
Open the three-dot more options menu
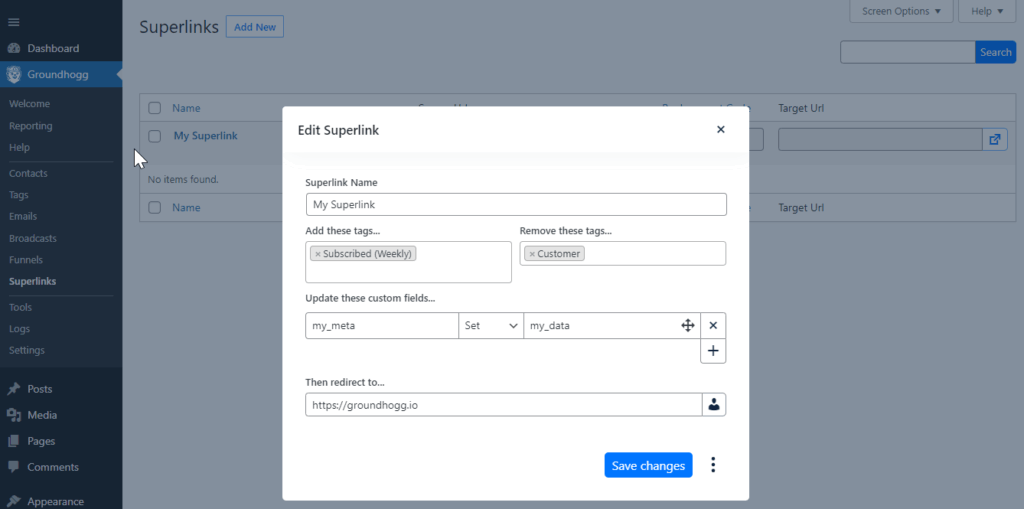click(713, 465)
